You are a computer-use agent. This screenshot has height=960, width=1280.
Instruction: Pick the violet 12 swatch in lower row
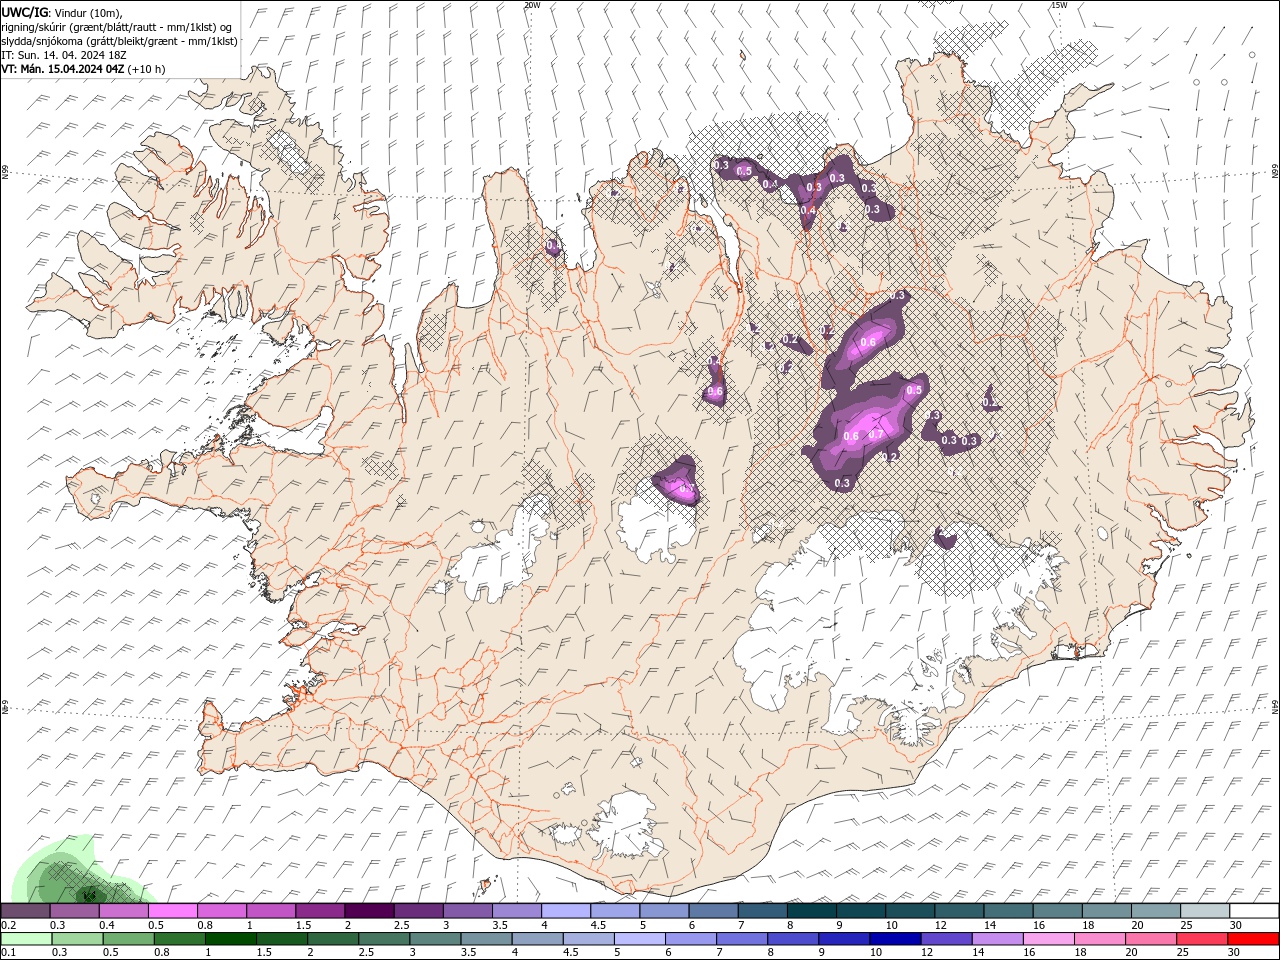[x=946, y=939]
